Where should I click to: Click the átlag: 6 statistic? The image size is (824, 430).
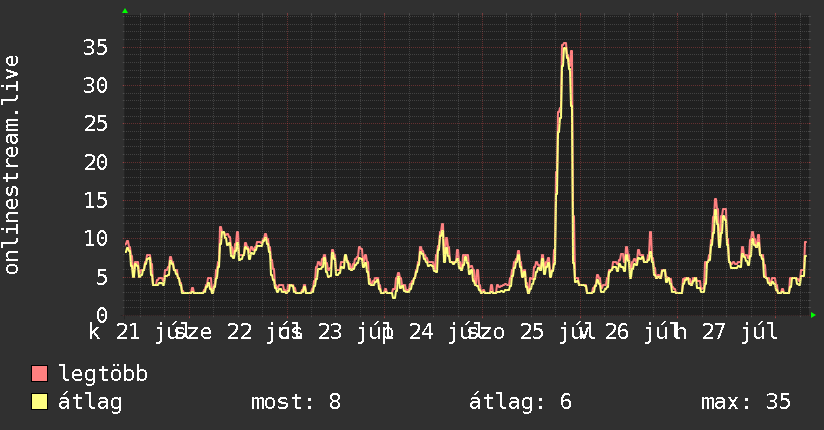click(520, 402)
